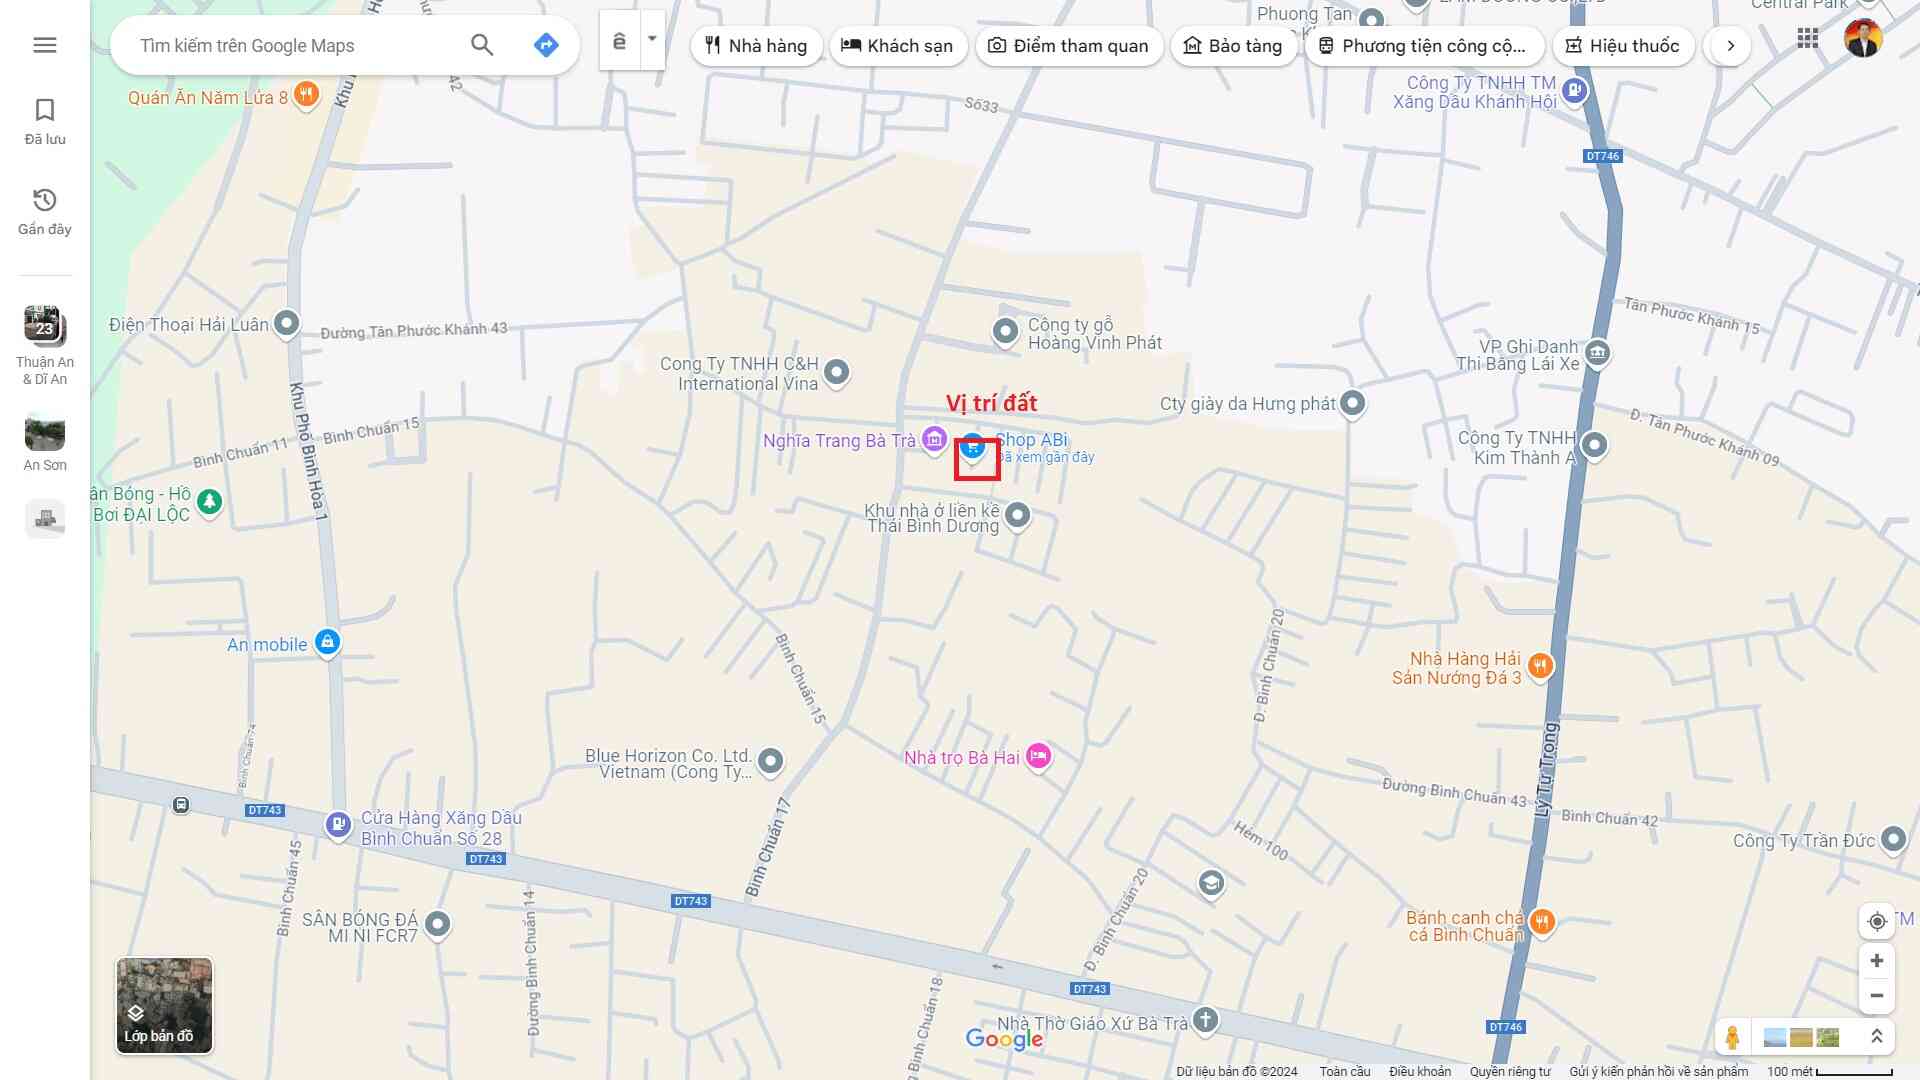Click the search magnifier icon
Image resolution: width=1920 pixels, height=1080 pixels.
tap(482, 45)
